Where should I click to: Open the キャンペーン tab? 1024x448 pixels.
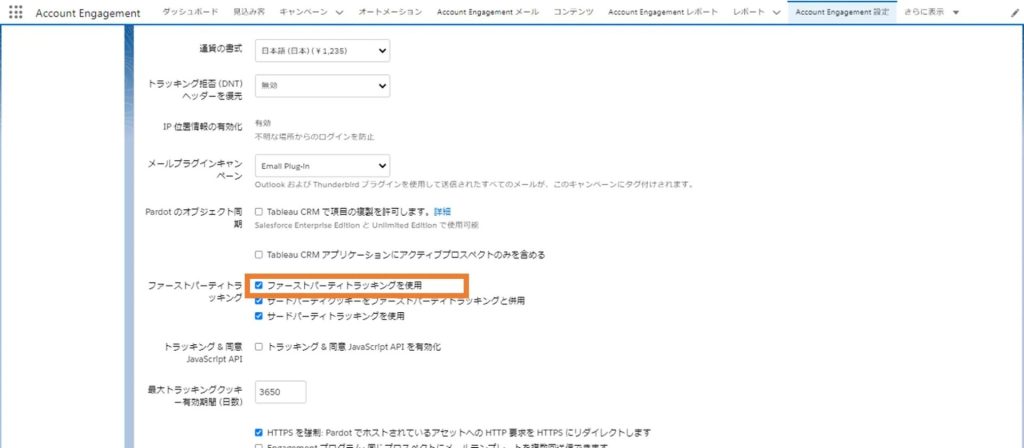pyautogui.click(x=304, y=12)
